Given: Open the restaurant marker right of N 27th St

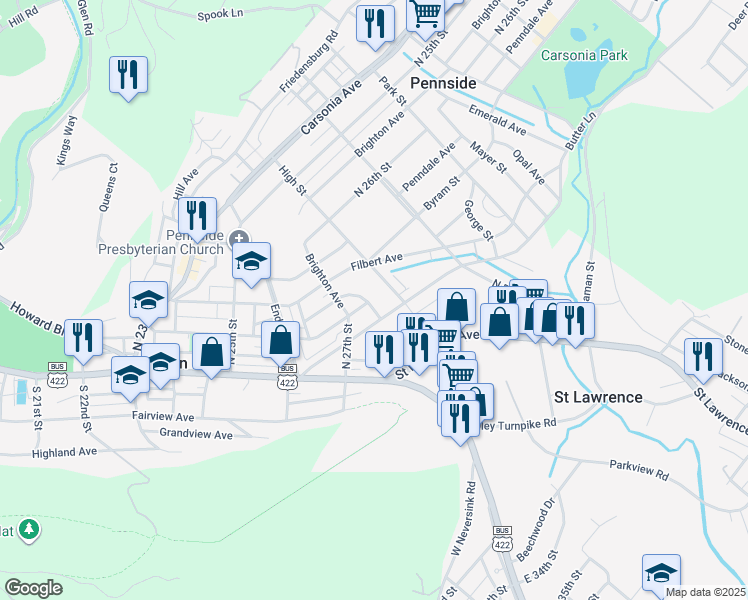Looking at the screenshot, I should pyautogui.click(x=384, y=350).
